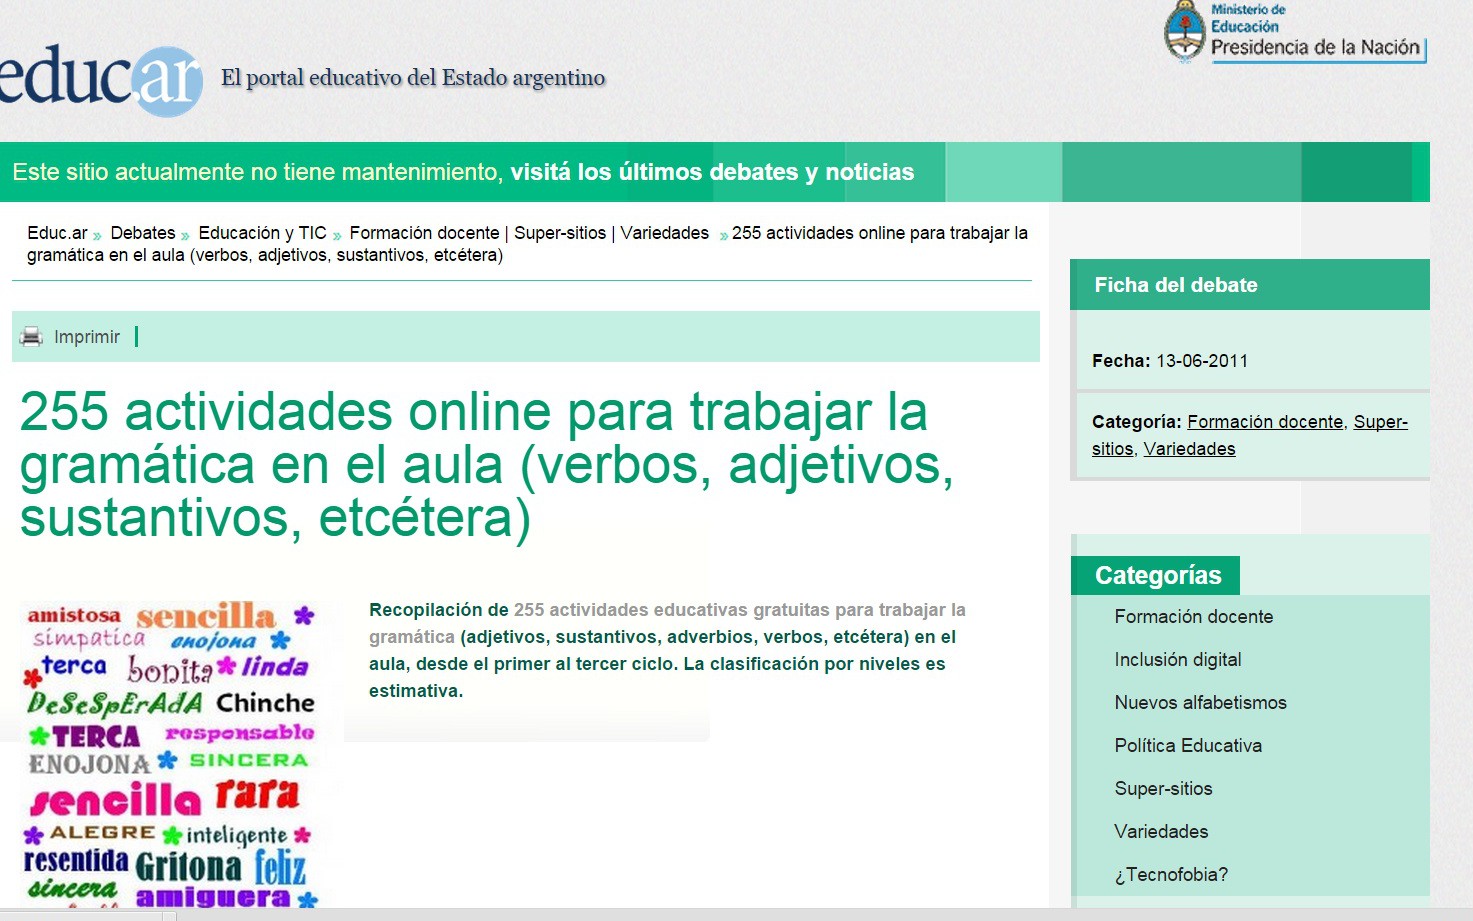Open the ¿Tecnofobia? category
Image resolution: width=1473 pixels, height=921 pixels.
tap(1169, 874)
